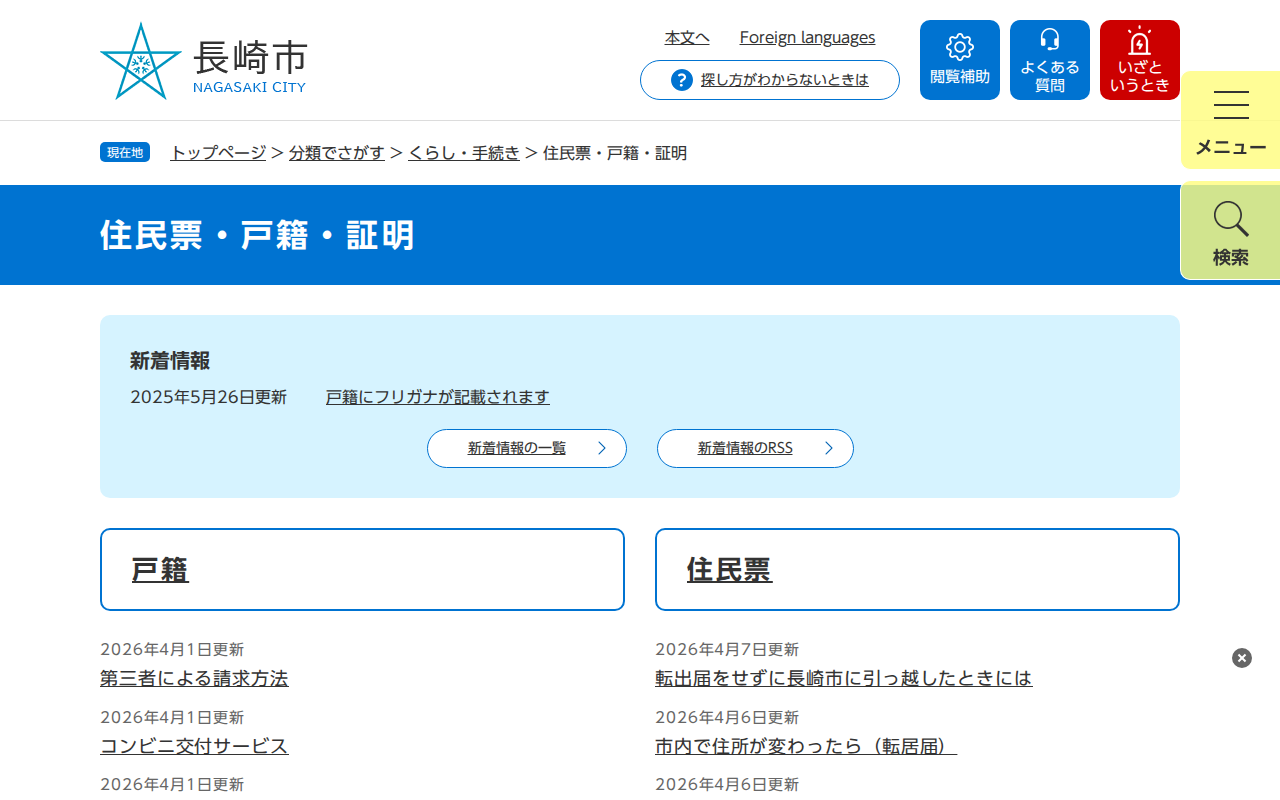Click the NAGASAKI CITY logo text

coord(249,87)
